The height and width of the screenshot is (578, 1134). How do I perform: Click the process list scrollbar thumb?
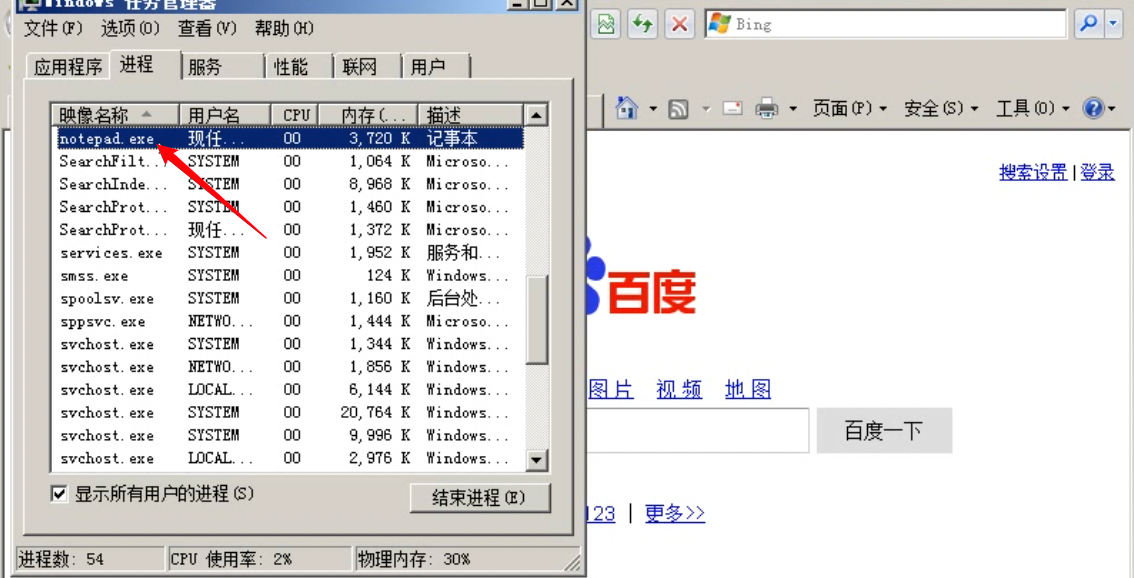tap(536, 318)
